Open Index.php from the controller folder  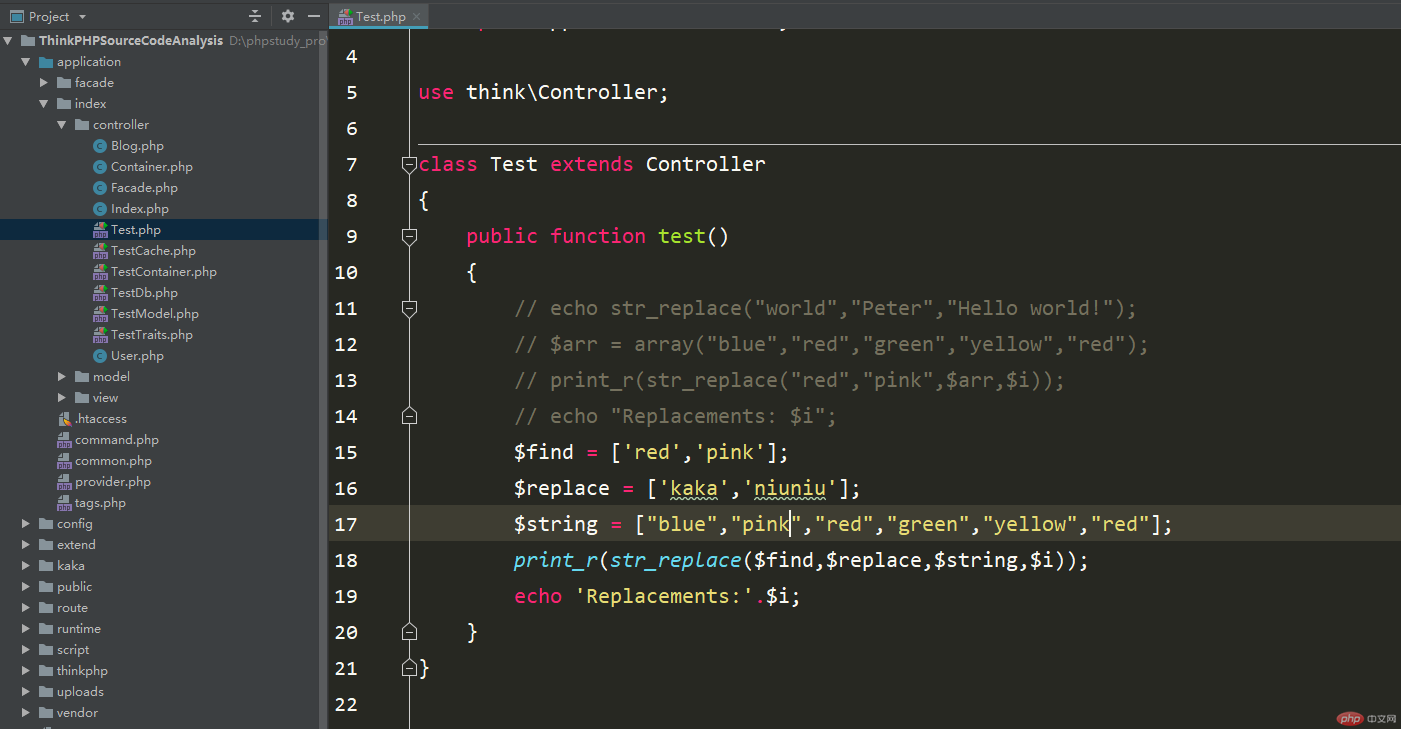[x=137, y=208]
